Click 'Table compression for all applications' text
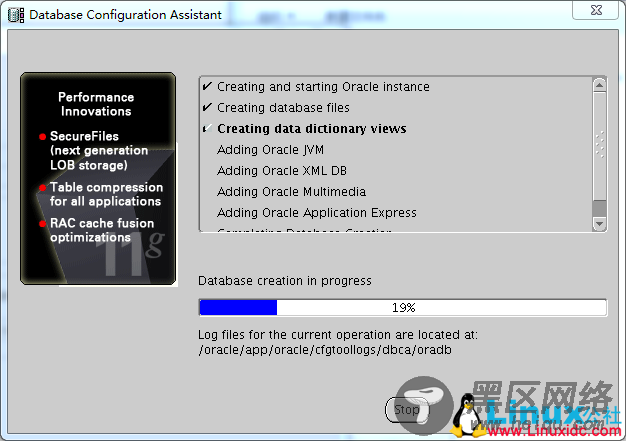The height and width of the screenshot is (441, 626). (106, 194)
